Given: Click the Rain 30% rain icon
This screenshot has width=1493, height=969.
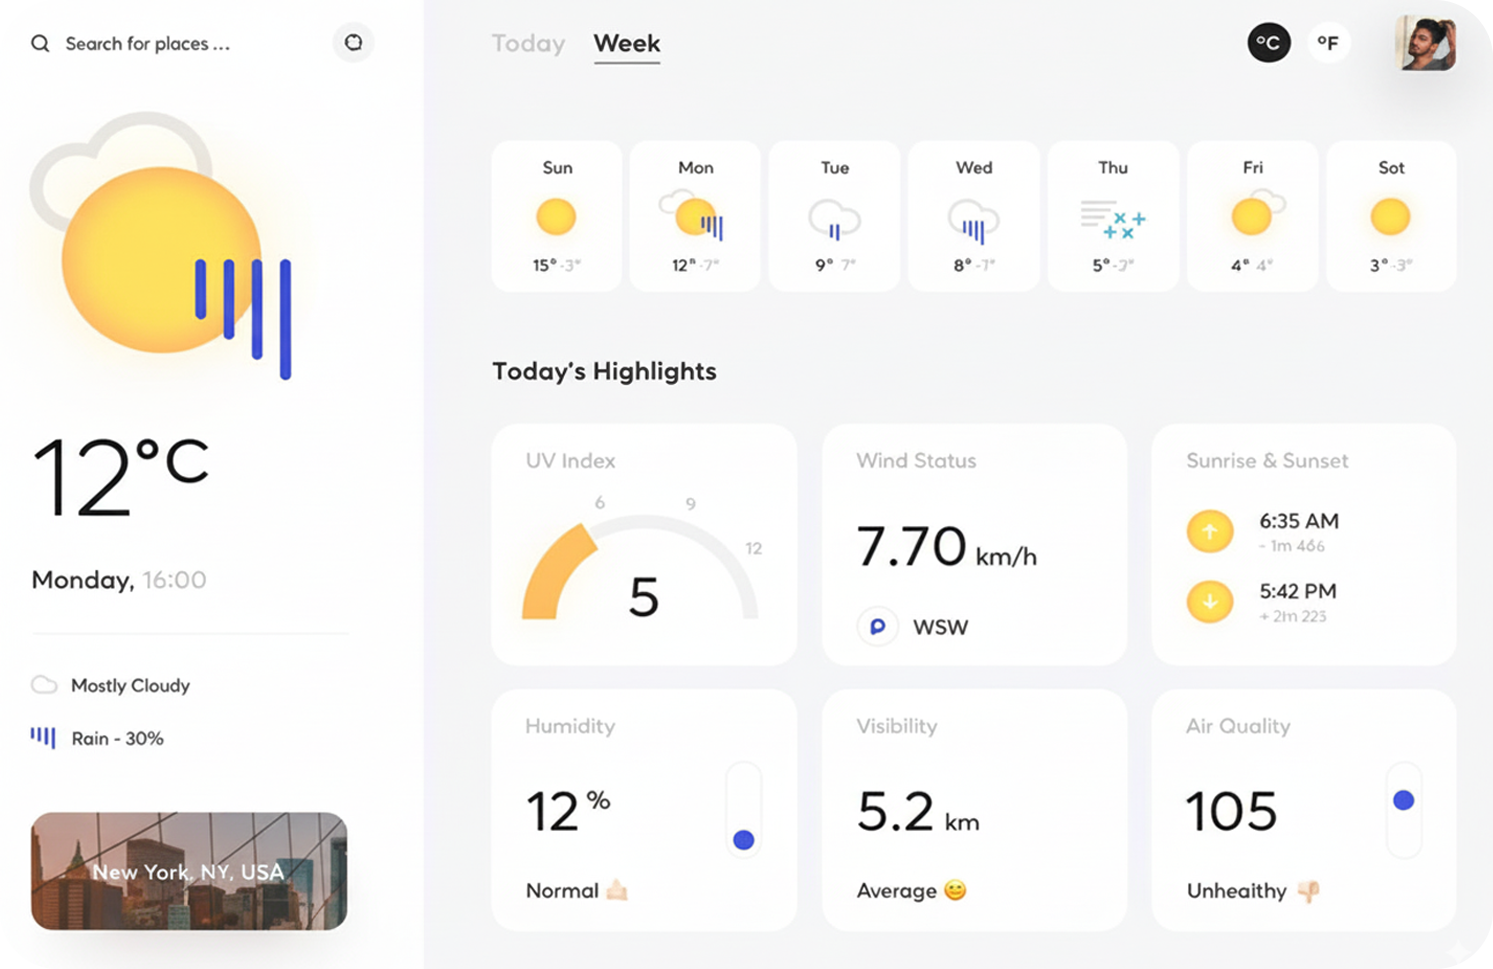Looking at the screenshot, I should 43,738.
